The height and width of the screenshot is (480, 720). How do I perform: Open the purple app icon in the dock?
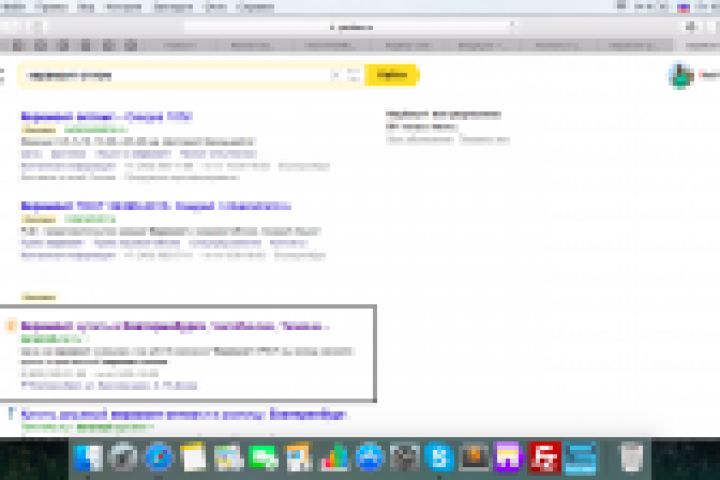[509, 457]
